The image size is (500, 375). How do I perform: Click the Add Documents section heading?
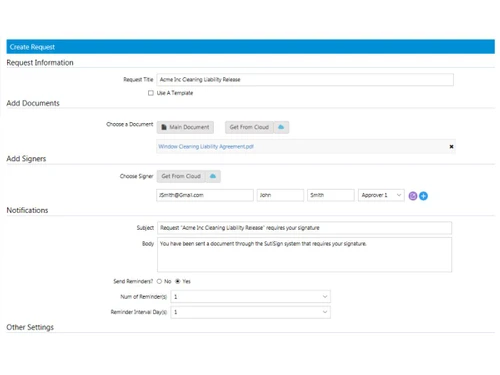33,103
